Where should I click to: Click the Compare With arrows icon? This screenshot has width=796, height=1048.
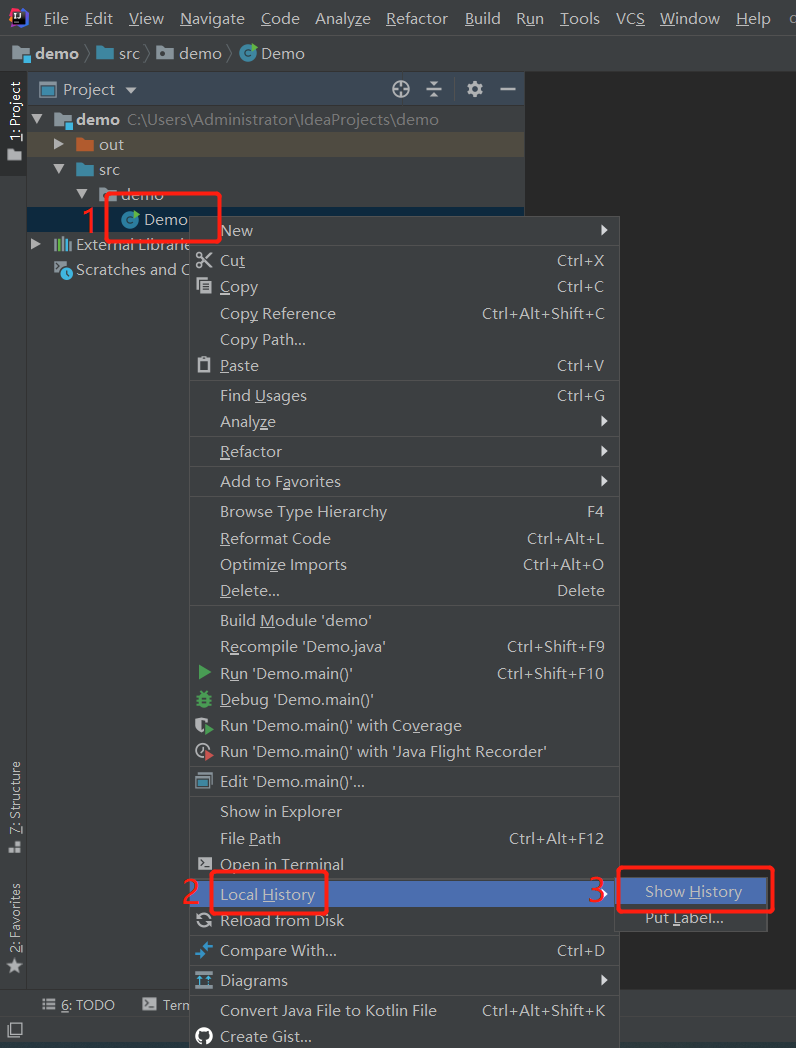coord(204,950)
